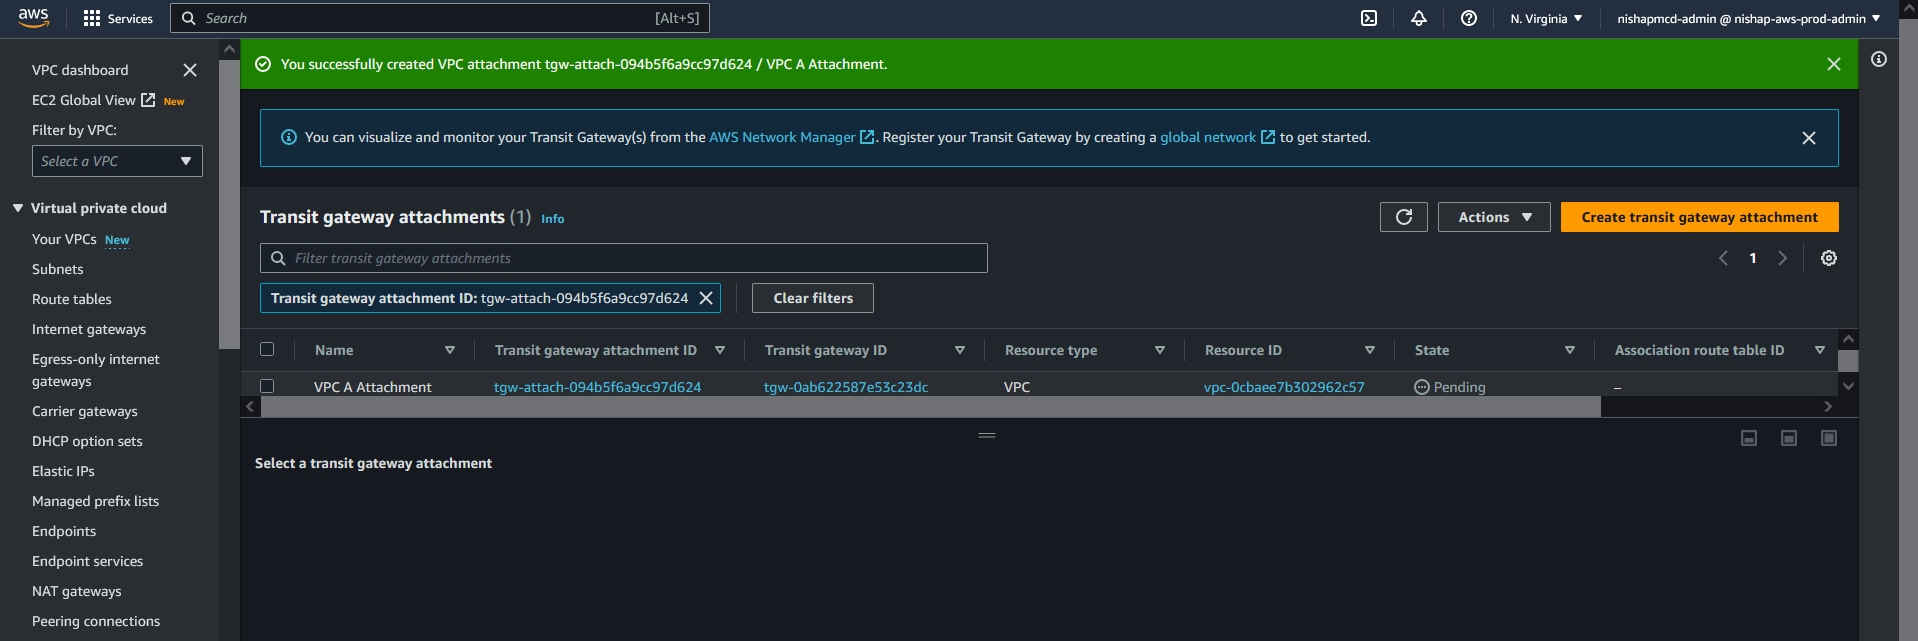The image size is (1918, 641).
Task: Remove the attachment ID filter chip
Action: tap(706, 298)
